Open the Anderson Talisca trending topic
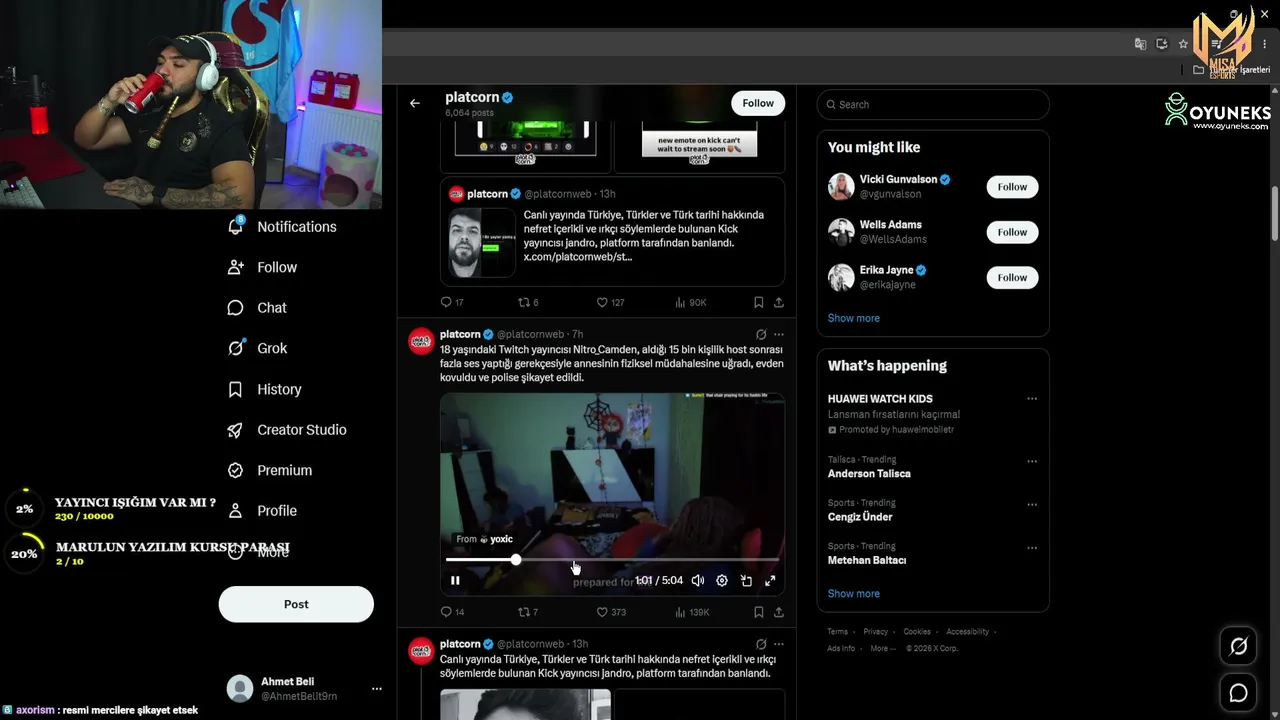This screenshot has height=720, width=1280. 869,474
